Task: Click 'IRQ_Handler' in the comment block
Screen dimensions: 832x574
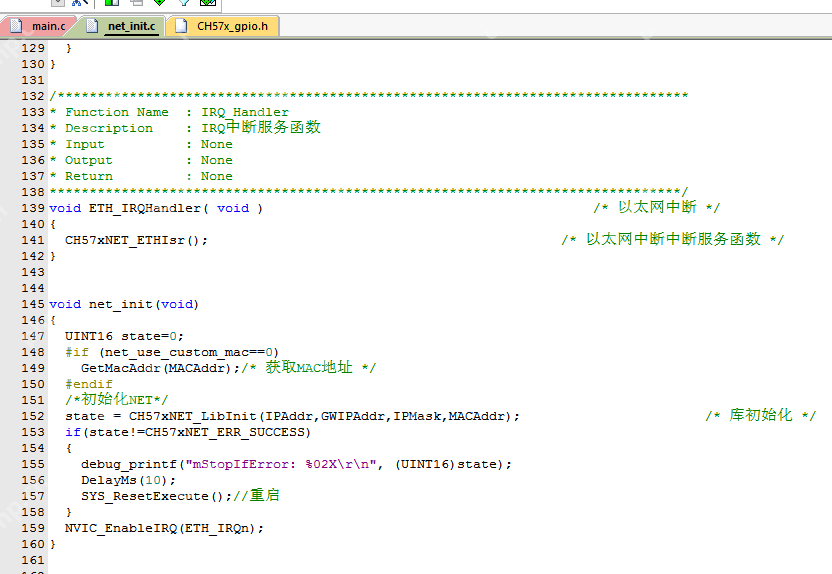Action: (x=245, y=112)
